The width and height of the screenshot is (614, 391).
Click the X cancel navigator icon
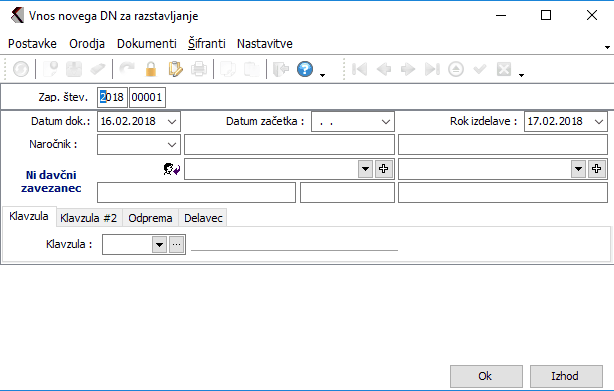click(504, 69)
